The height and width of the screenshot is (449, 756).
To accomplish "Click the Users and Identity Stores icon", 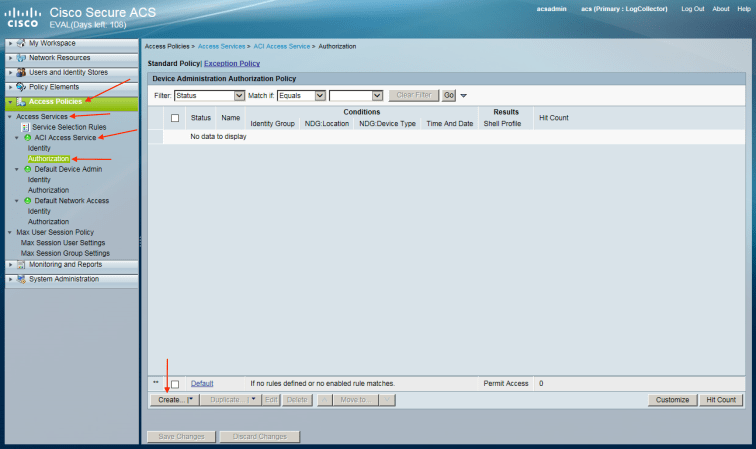I will [x=21, y=72].
